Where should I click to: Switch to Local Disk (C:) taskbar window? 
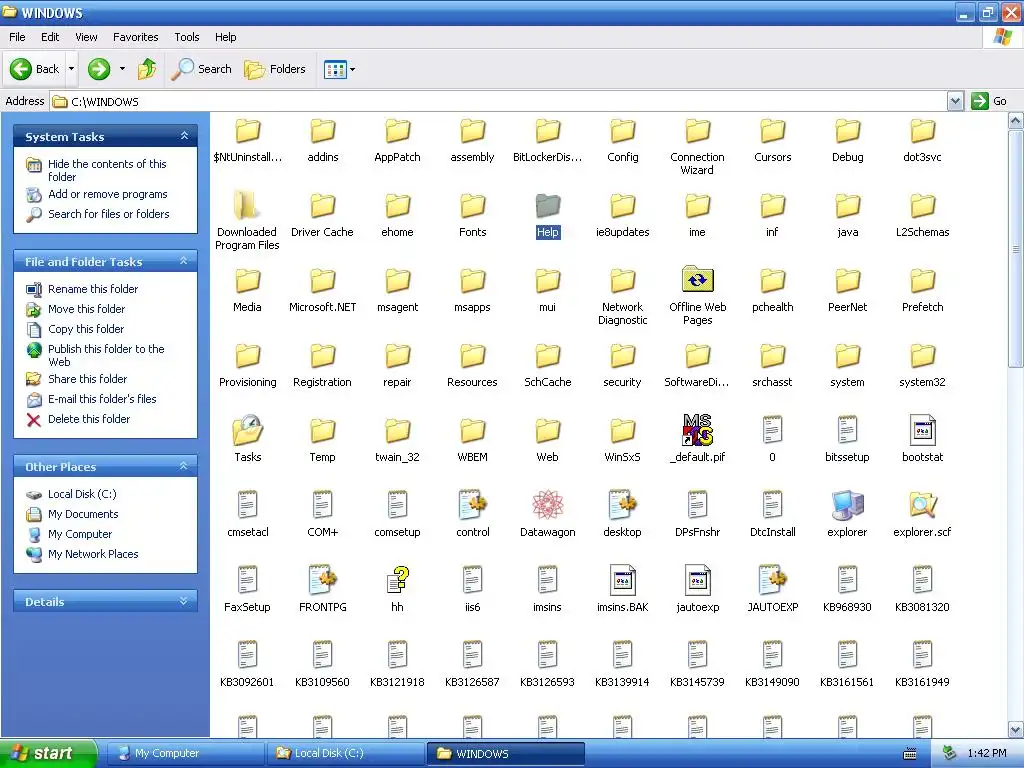tap(346, 753)
